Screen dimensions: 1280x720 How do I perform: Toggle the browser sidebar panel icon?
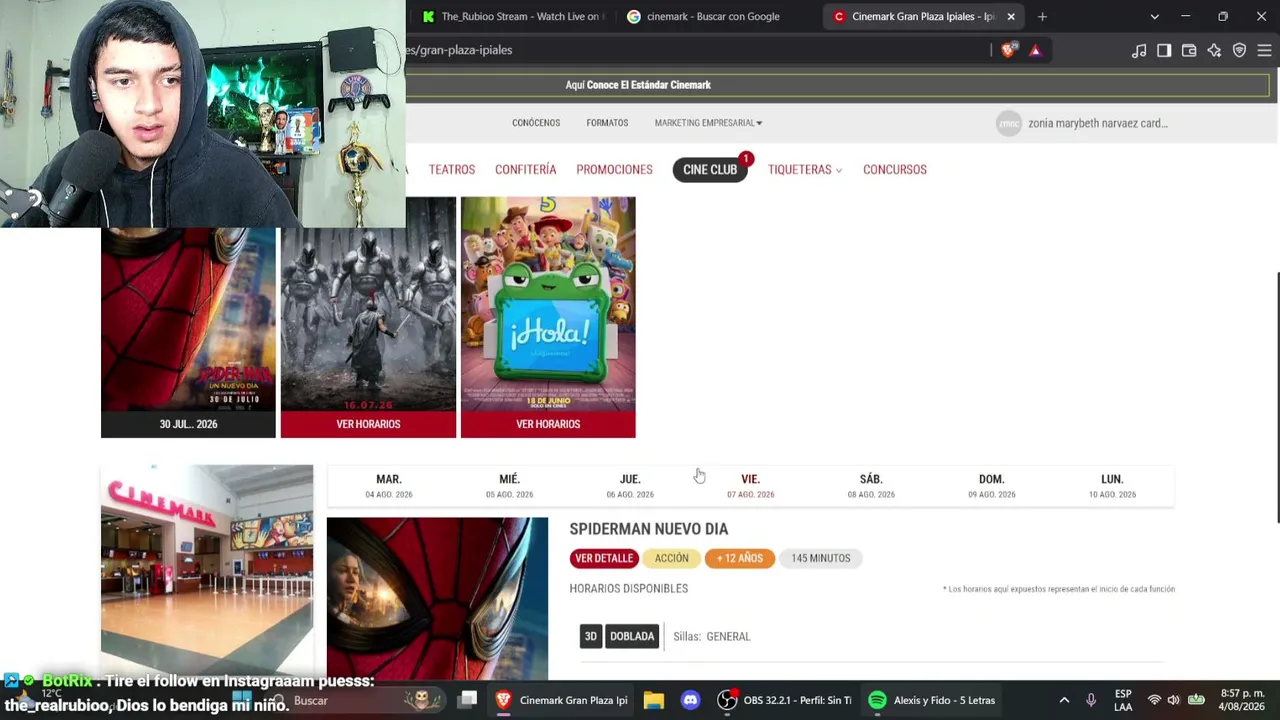1164,50
